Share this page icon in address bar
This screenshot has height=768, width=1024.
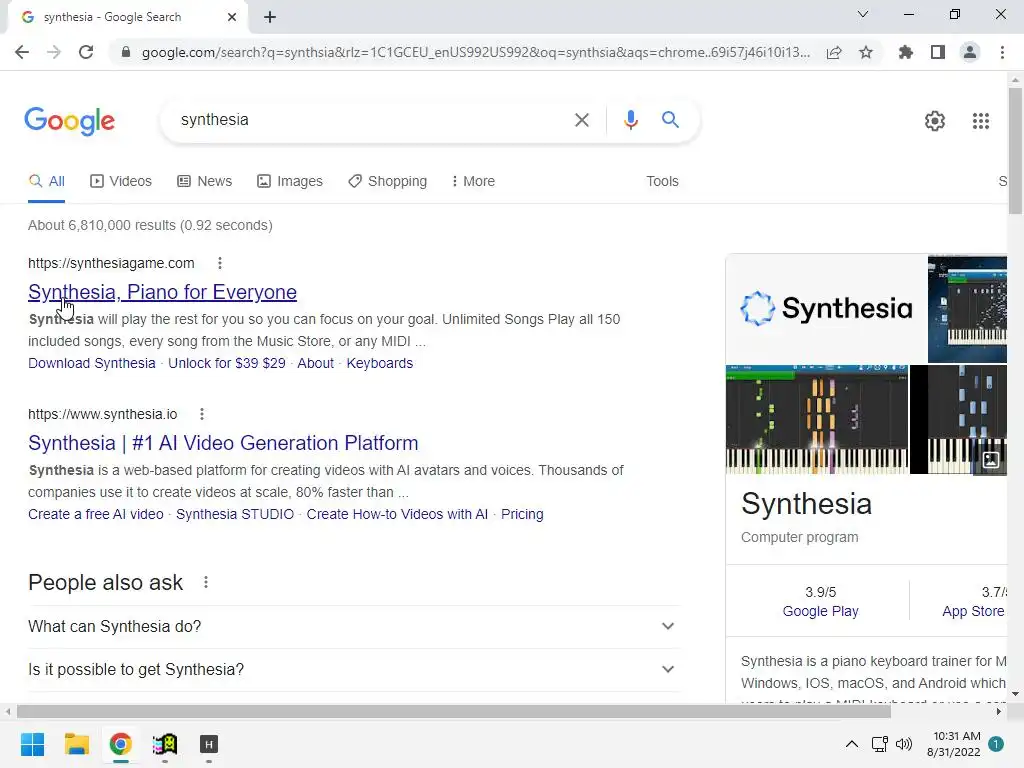834,52
